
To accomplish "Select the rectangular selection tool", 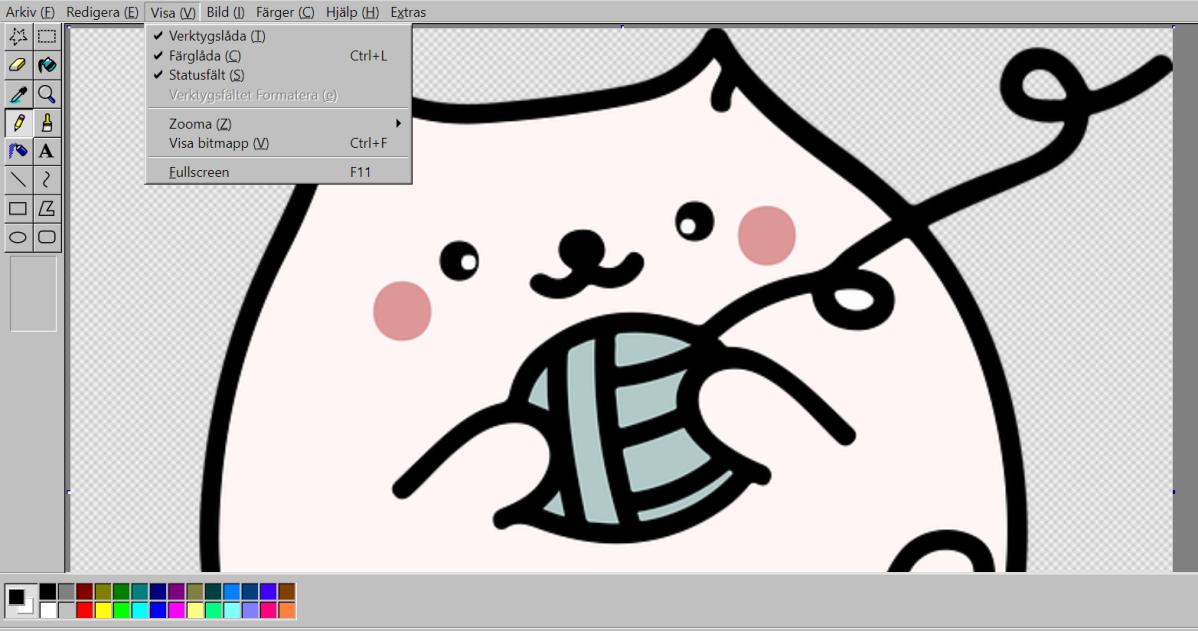I will (46, 36).
